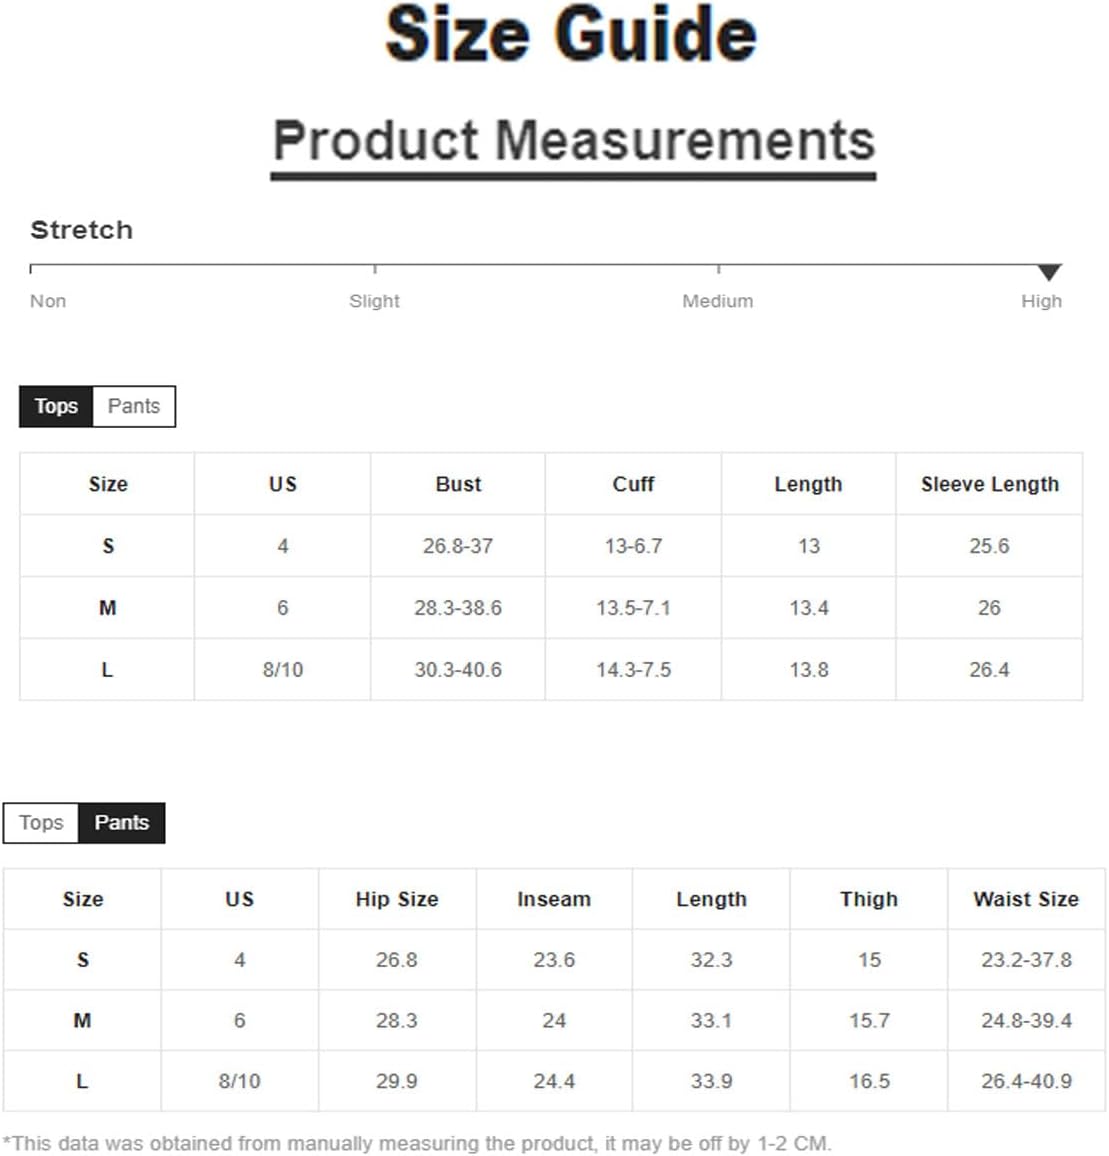Image resolution: width=1109 pixels, height=1156 pixels.
Task: Select the Waist Size column header
Action: point(1026,899)
